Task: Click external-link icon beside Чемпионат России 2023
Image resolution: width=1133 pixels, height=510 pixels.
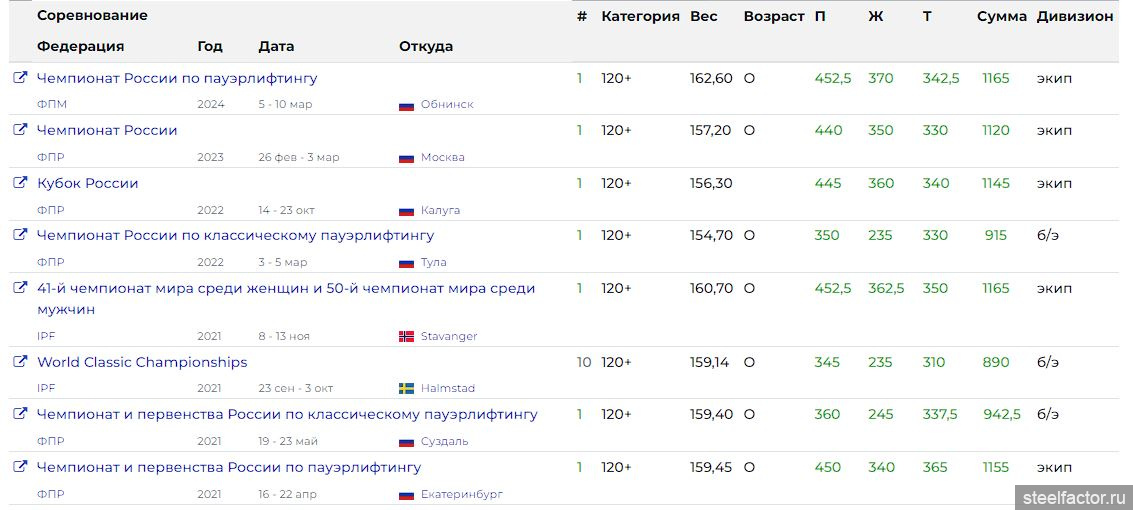Action: click(x=20, y=131)
